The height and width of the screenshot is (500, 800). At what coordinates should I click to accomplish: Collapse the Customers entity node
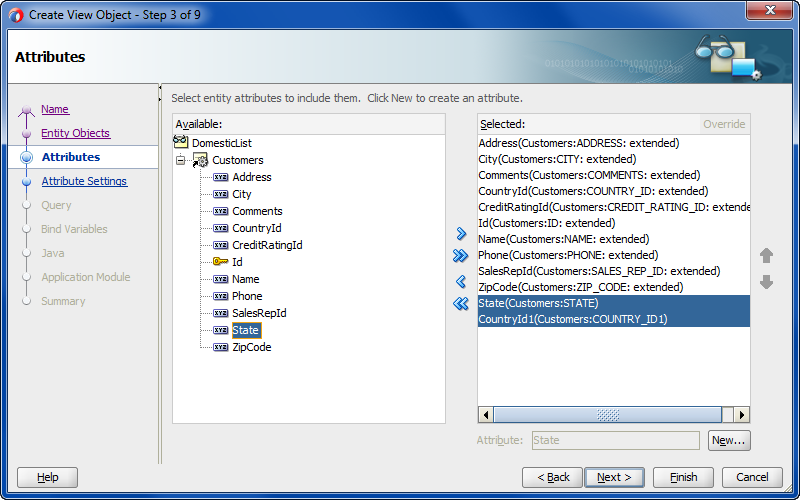[x=180, y=160]
